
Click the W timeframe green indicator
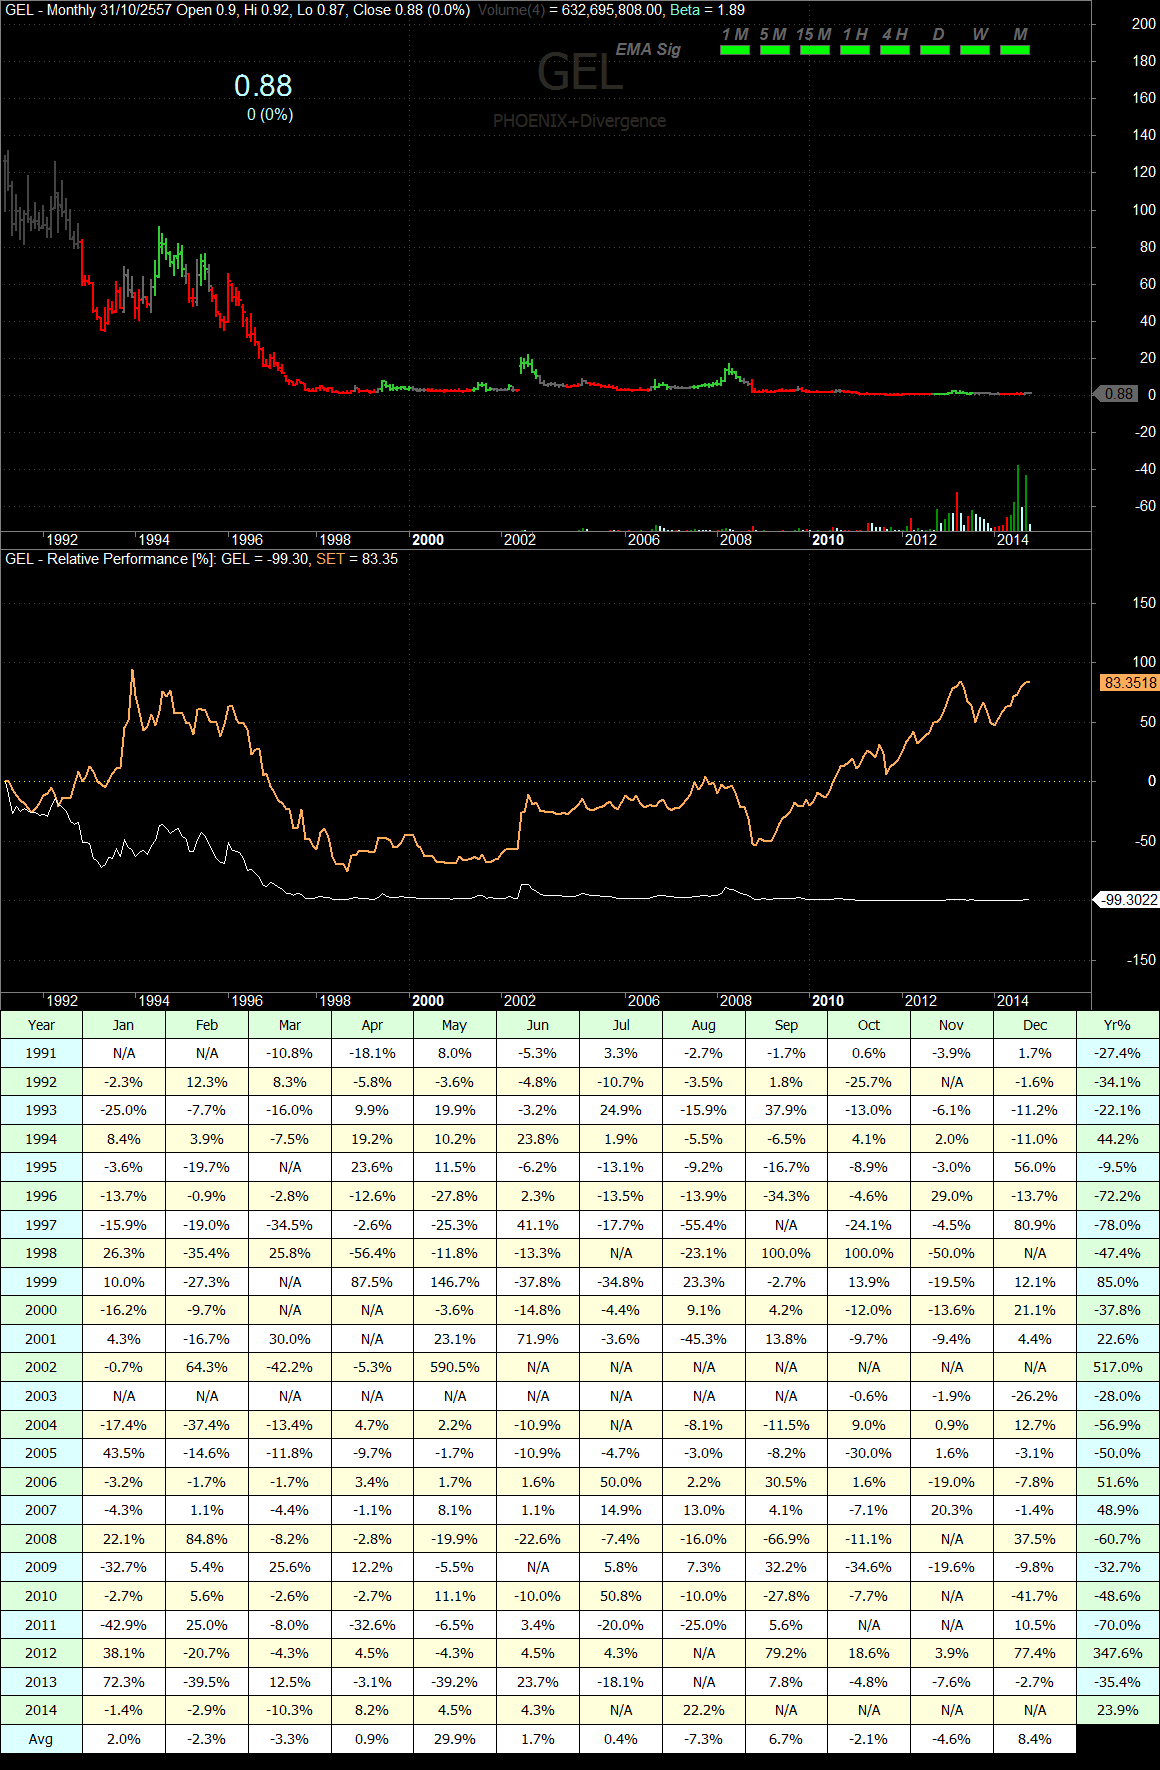coord(975,49)
